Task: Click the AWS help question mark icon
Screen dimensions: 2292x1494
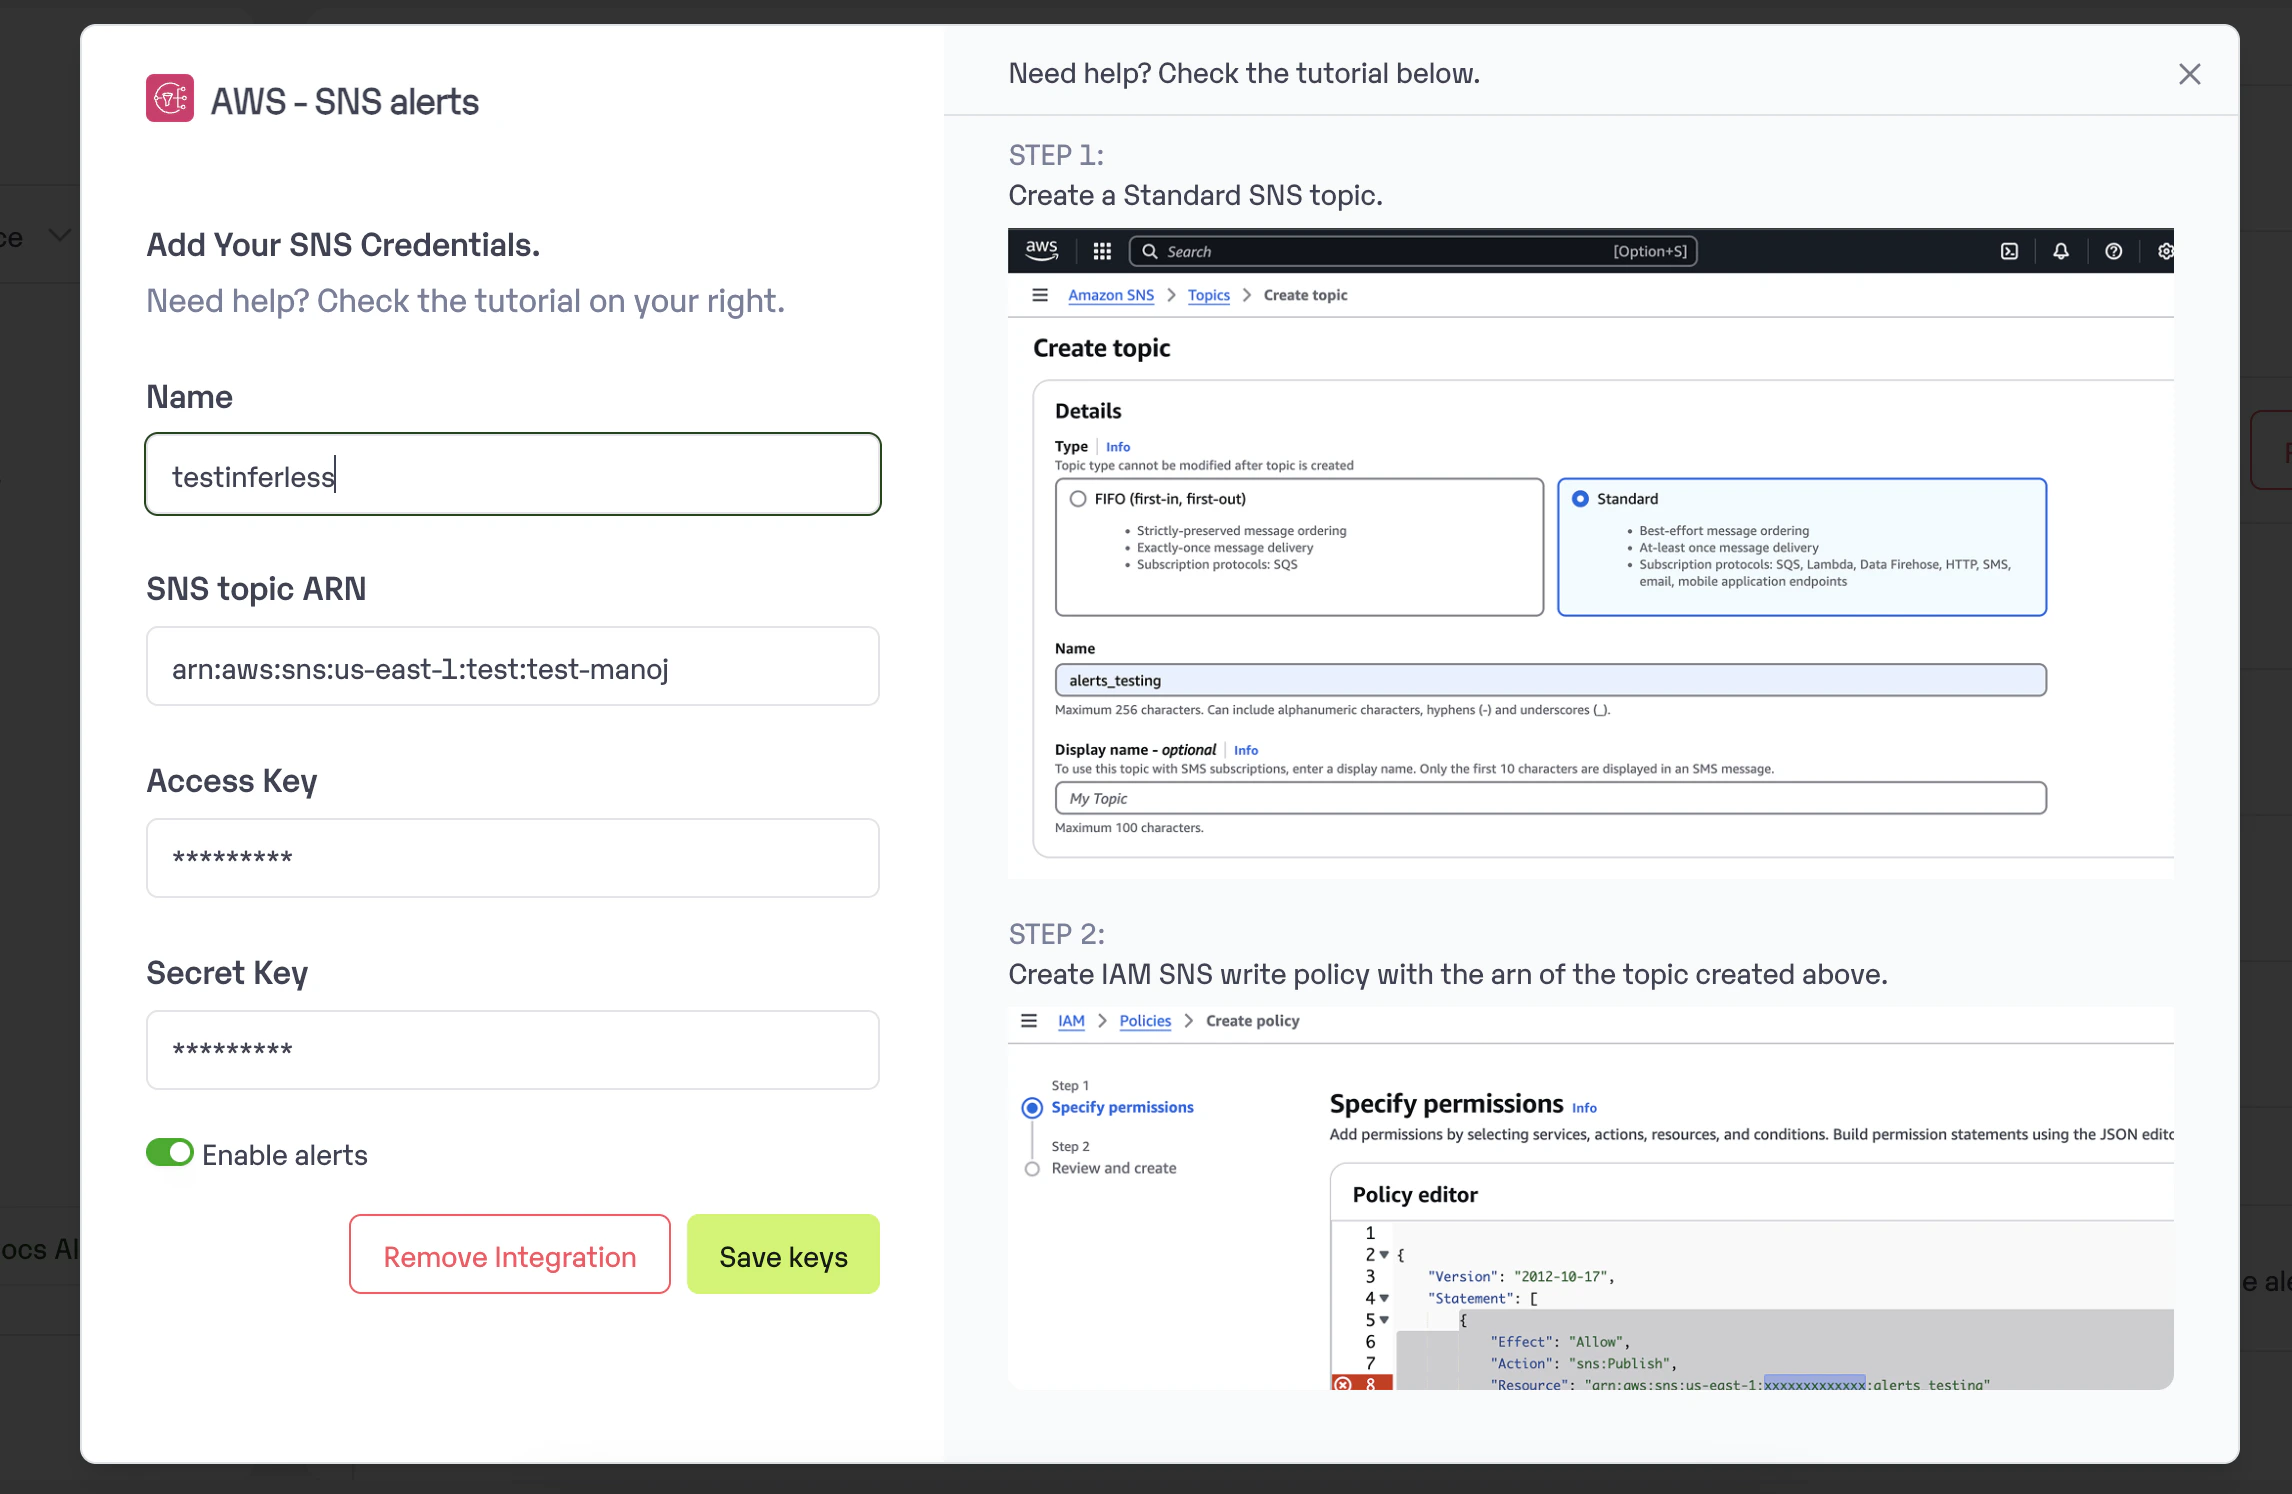Action: point(2113,251)
